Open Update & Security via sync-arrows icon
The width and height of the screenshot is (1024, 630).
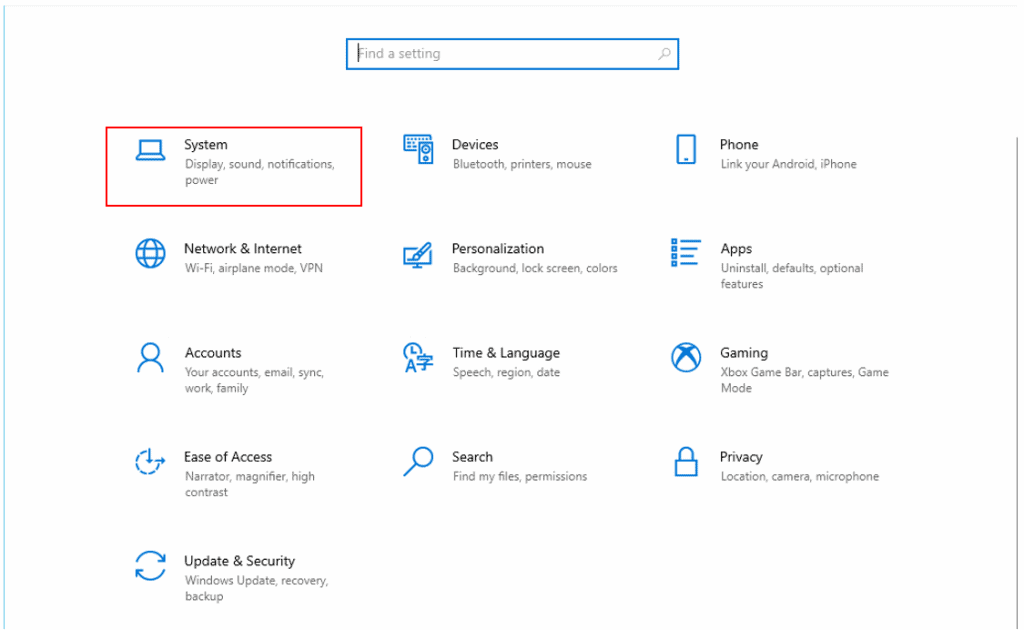click(150, 565)
